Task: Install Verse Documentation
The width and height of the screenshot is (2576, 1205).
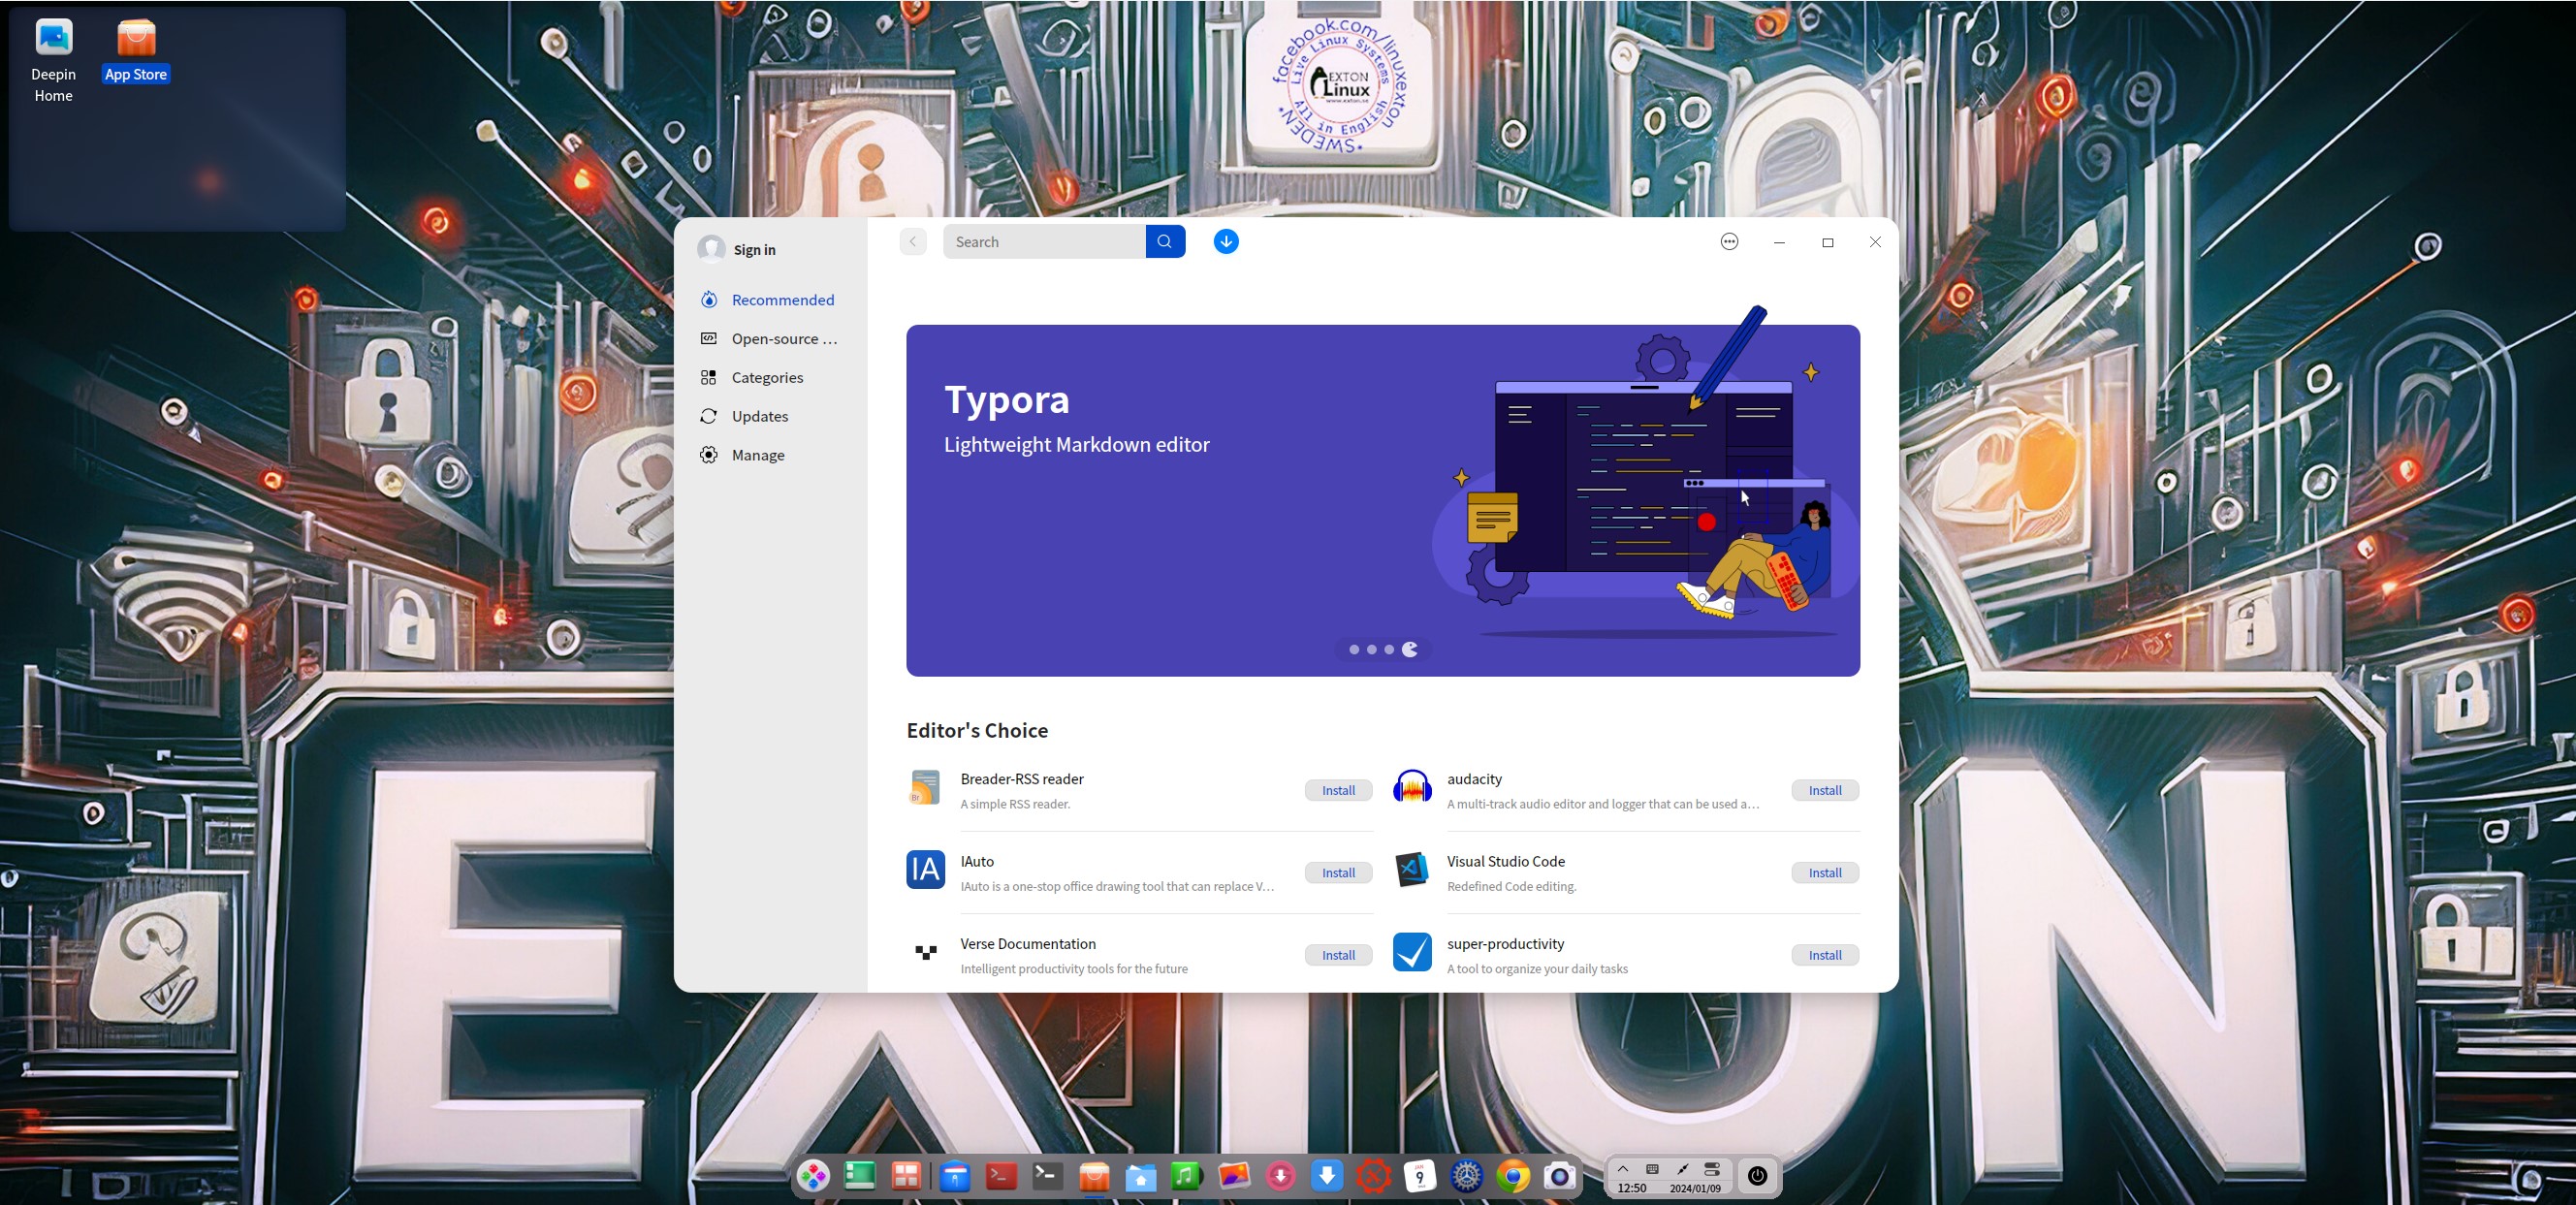Action: [1338, 955]
